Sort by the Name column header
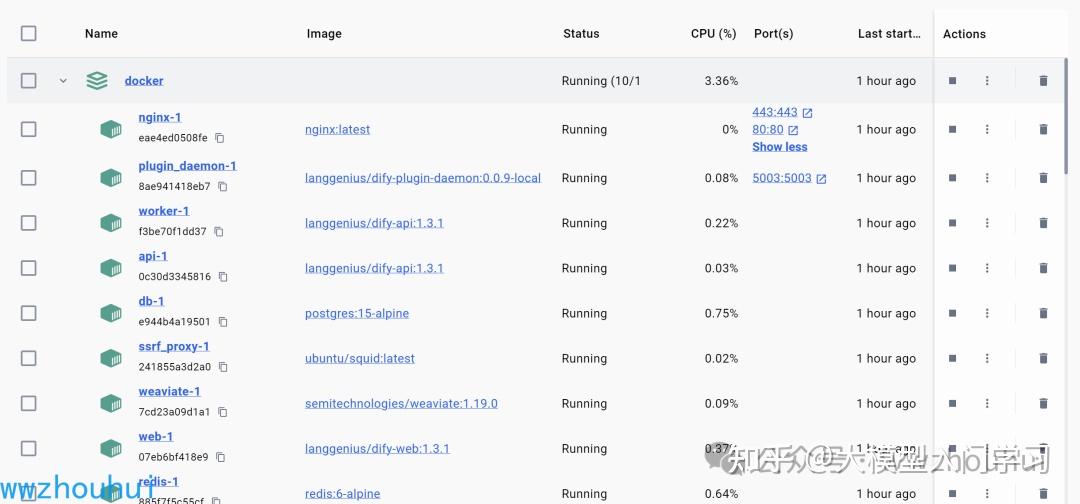Screen dimensions: 1080x504 click(101, 33)
